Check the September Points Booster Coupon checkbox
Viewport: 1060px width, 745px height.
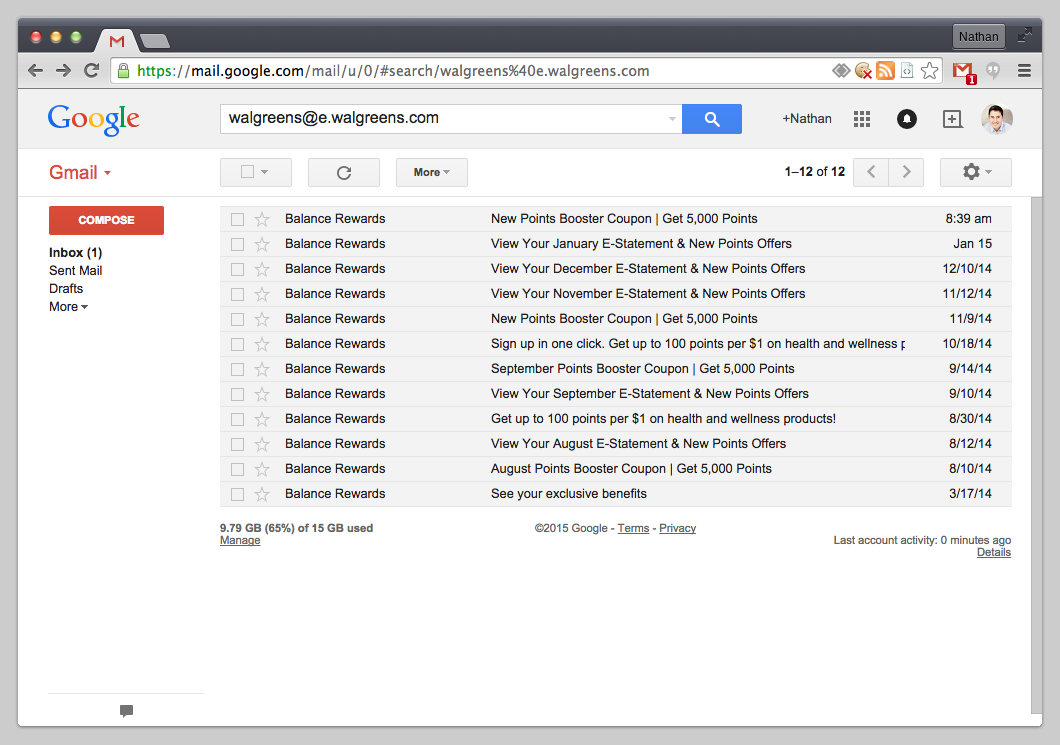click(x=237, y=369)
